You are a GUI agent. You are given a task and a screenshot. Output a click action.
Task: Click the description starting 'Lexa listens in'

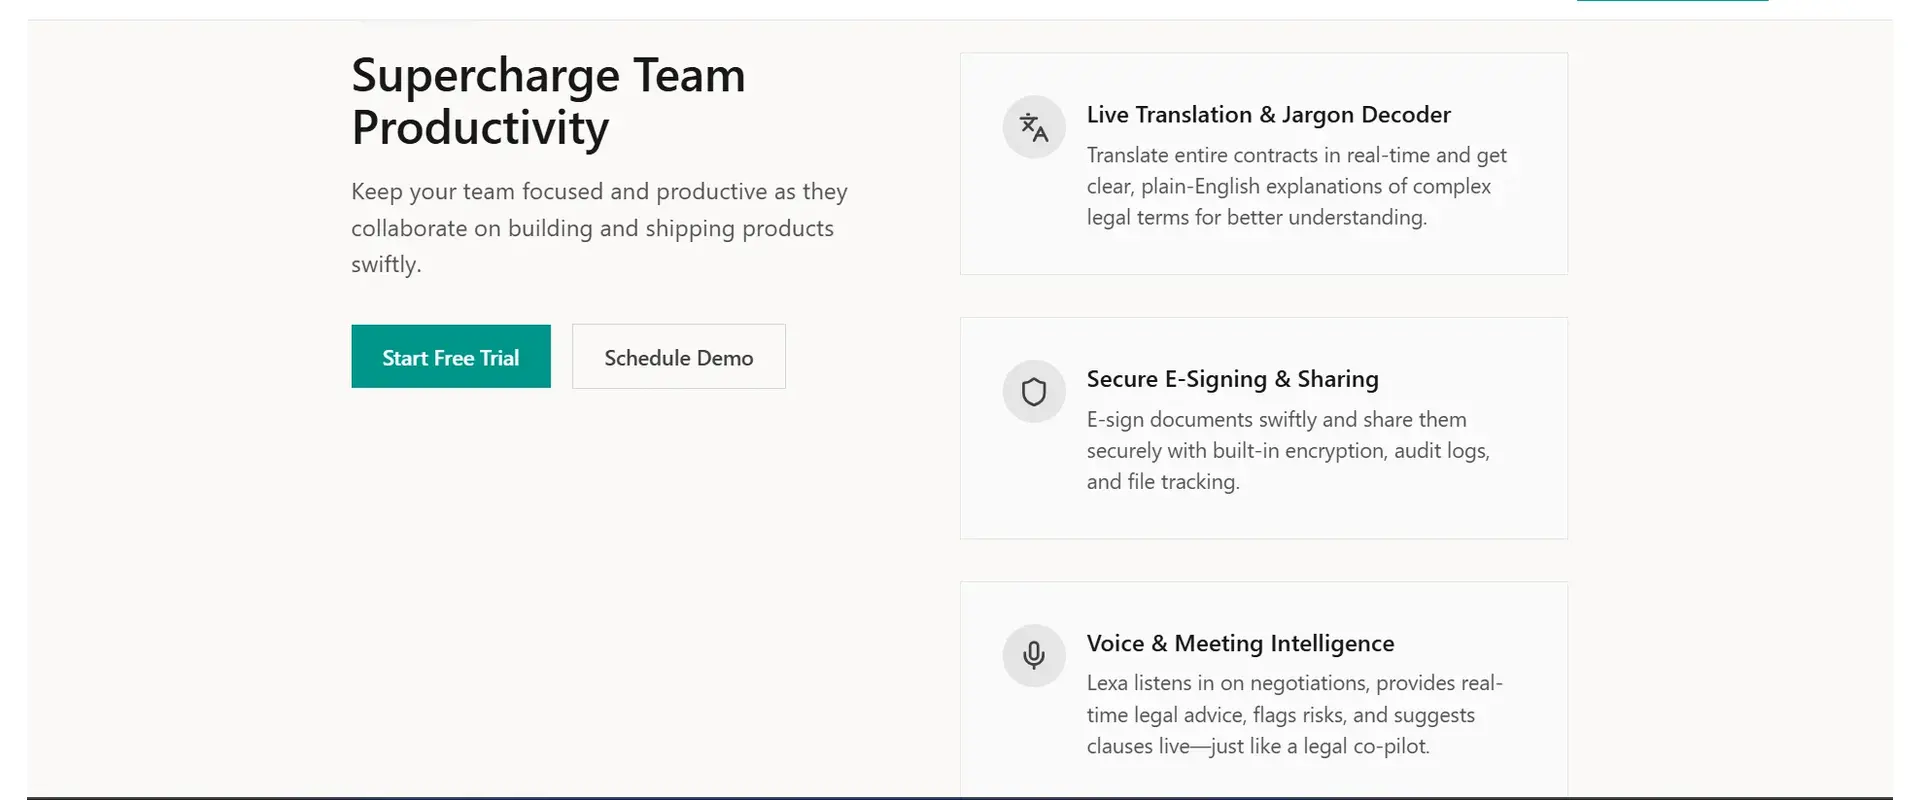click(1294, 714)
